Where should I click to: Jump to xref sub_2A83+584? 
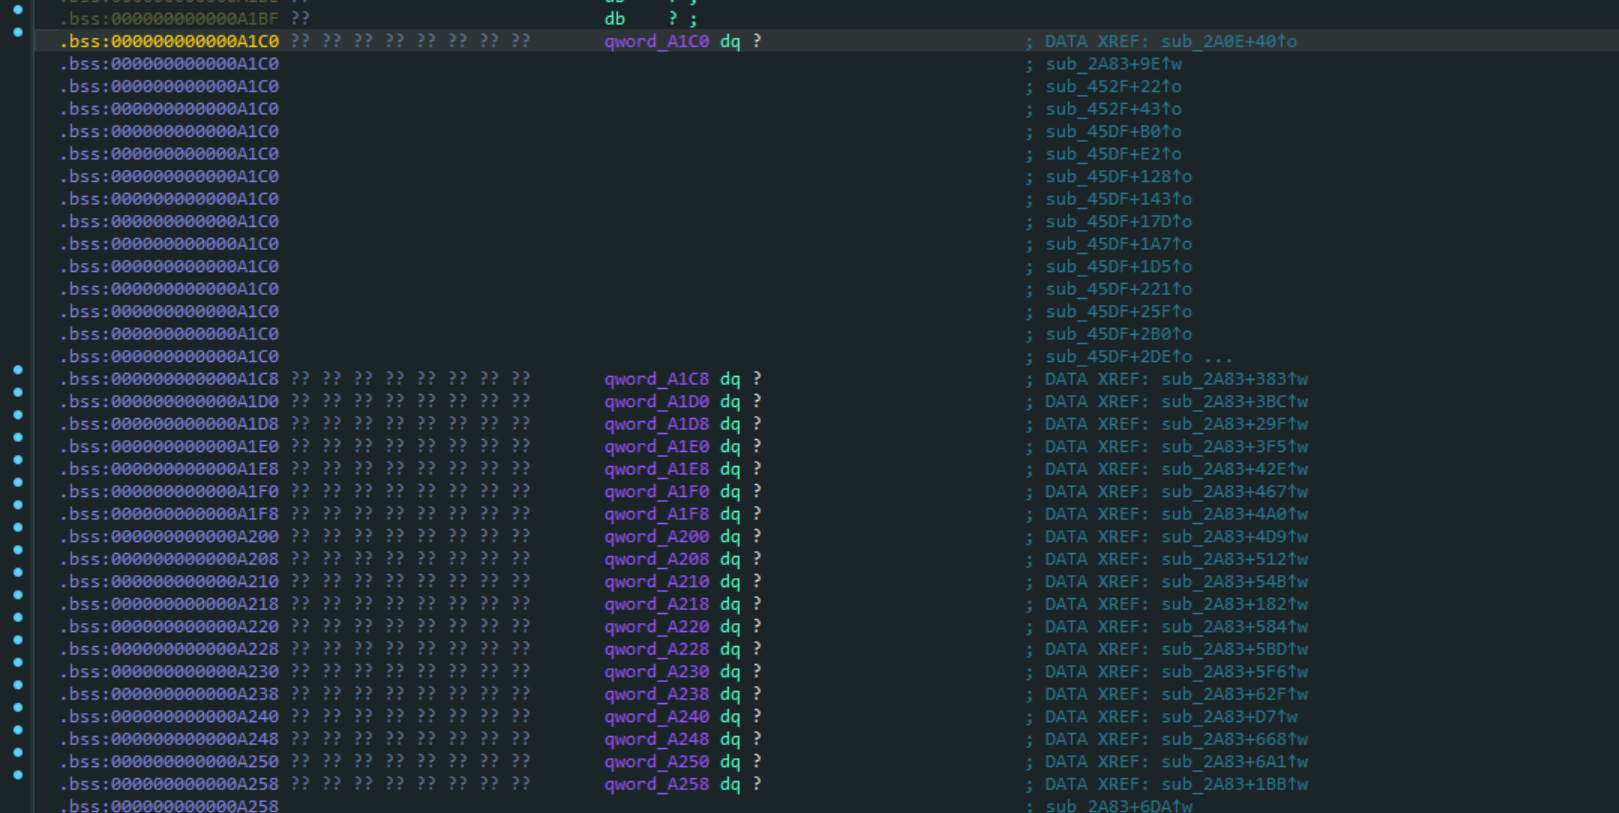1235,626
